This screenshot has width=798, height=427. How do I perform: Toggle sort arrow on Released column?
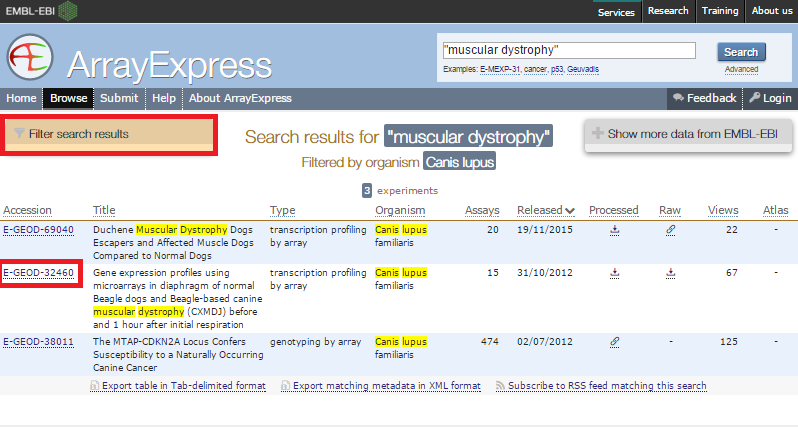pyautogui.click(x=570, y=211)
